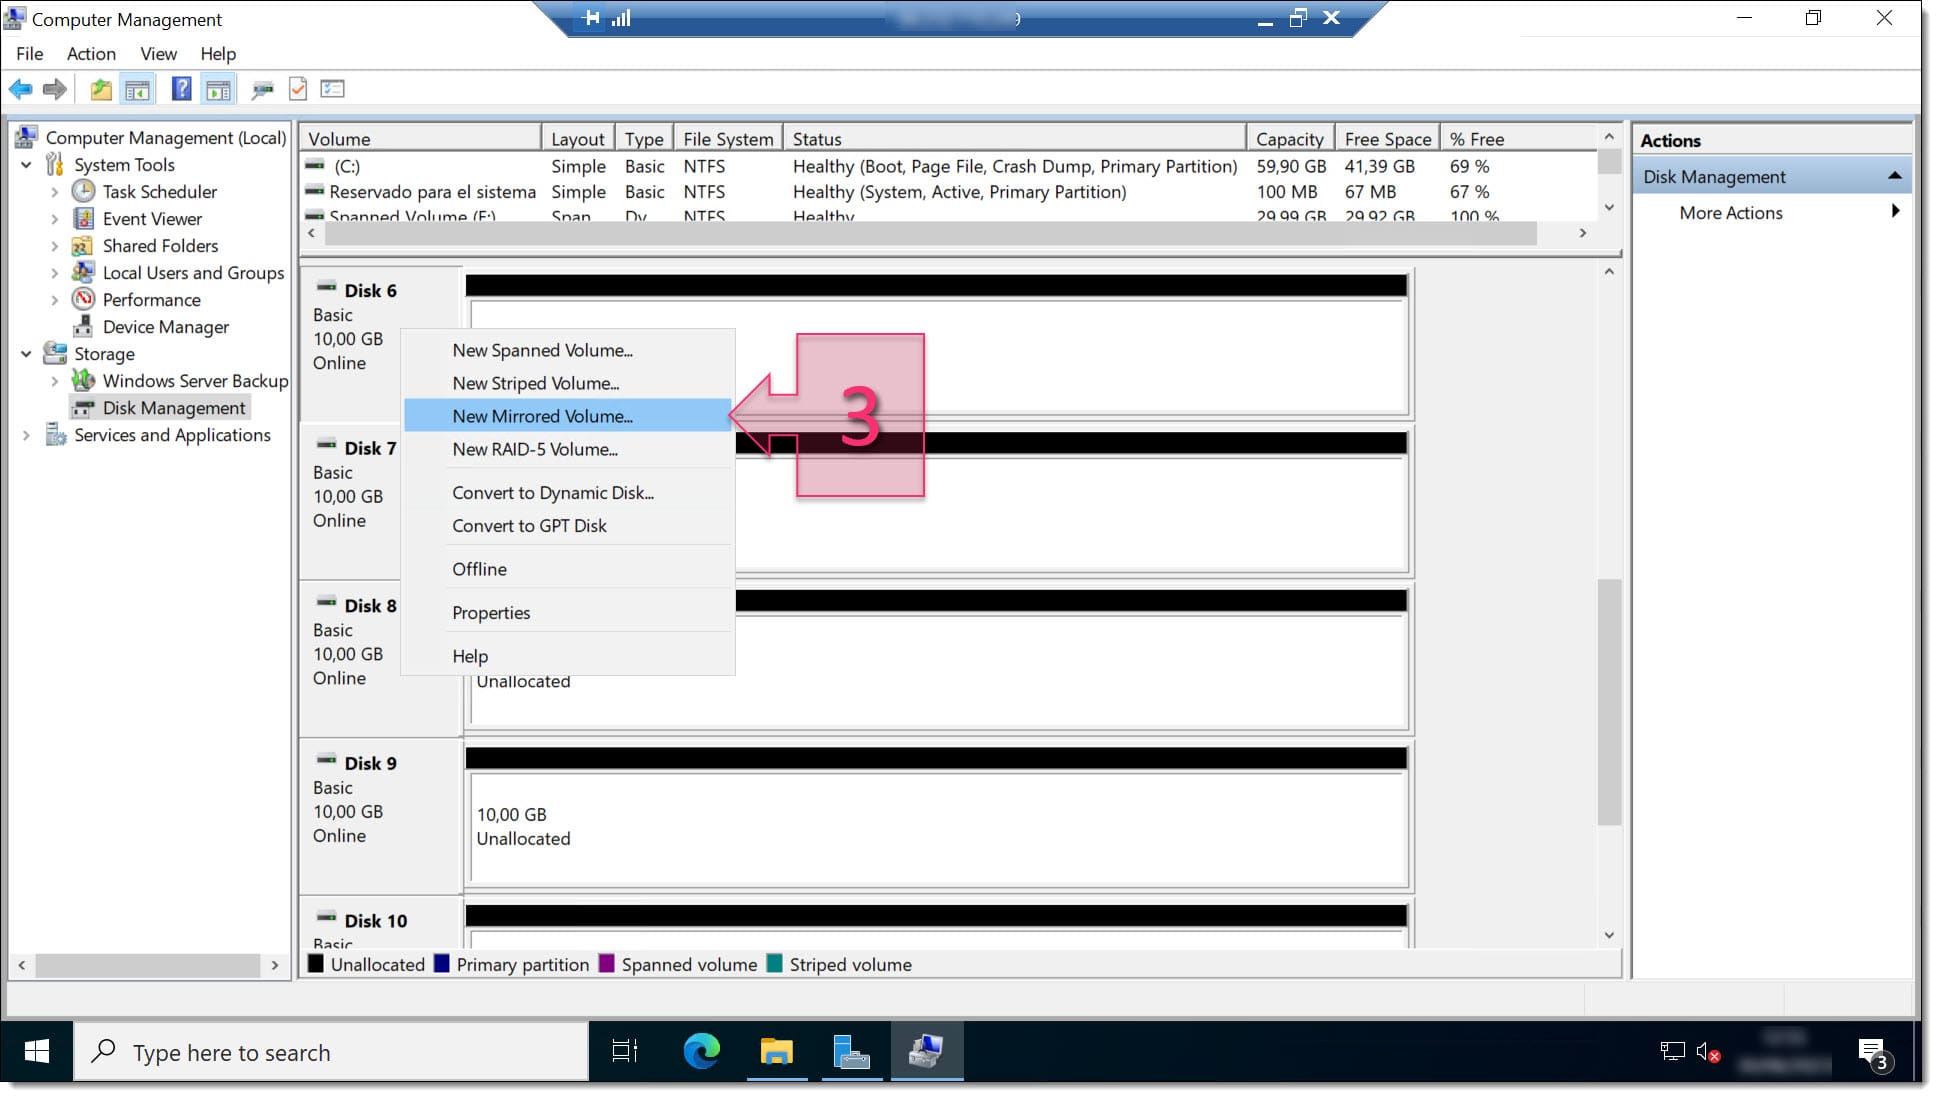Screen dimensions: 1937x1097
Task: Open Device Manager in the tree
Action: click(166, 326)
